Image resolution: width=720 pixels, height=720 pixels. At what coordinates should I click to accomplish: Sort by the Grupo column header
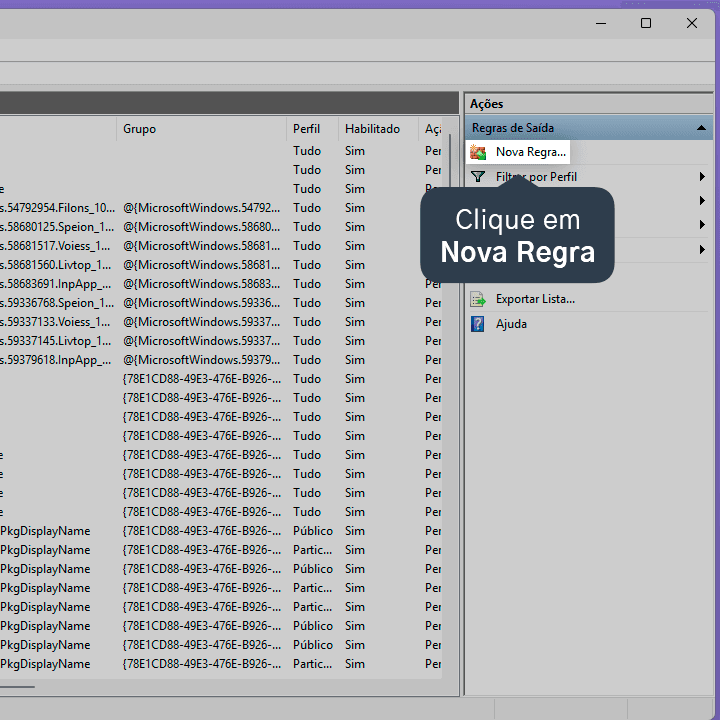(139, 129)
